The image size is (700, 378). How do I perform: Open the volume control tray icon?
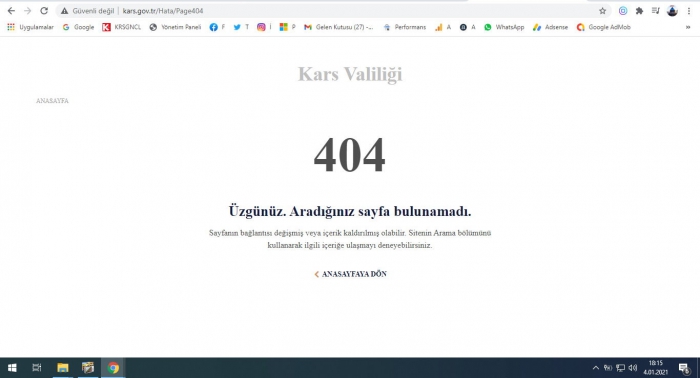click(x=633, y=368)
